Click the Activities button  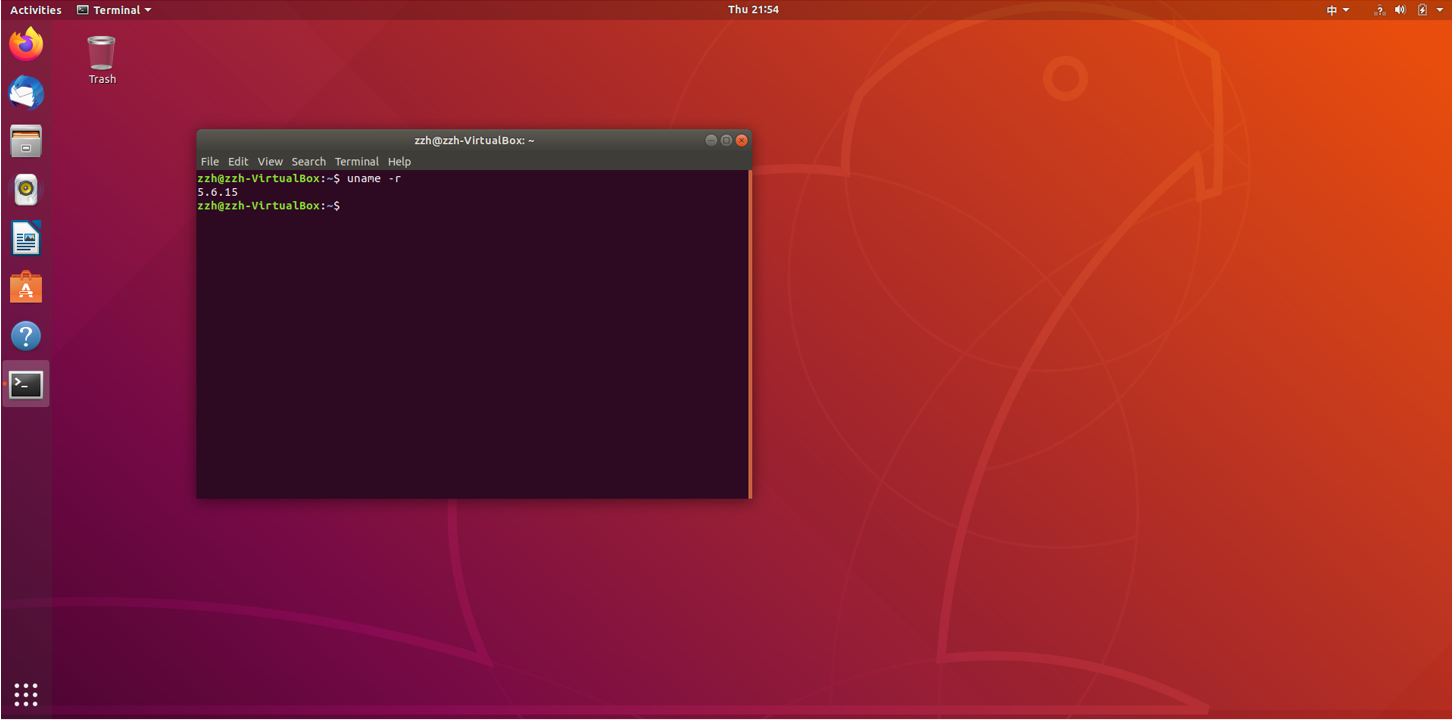coord(35,9)
